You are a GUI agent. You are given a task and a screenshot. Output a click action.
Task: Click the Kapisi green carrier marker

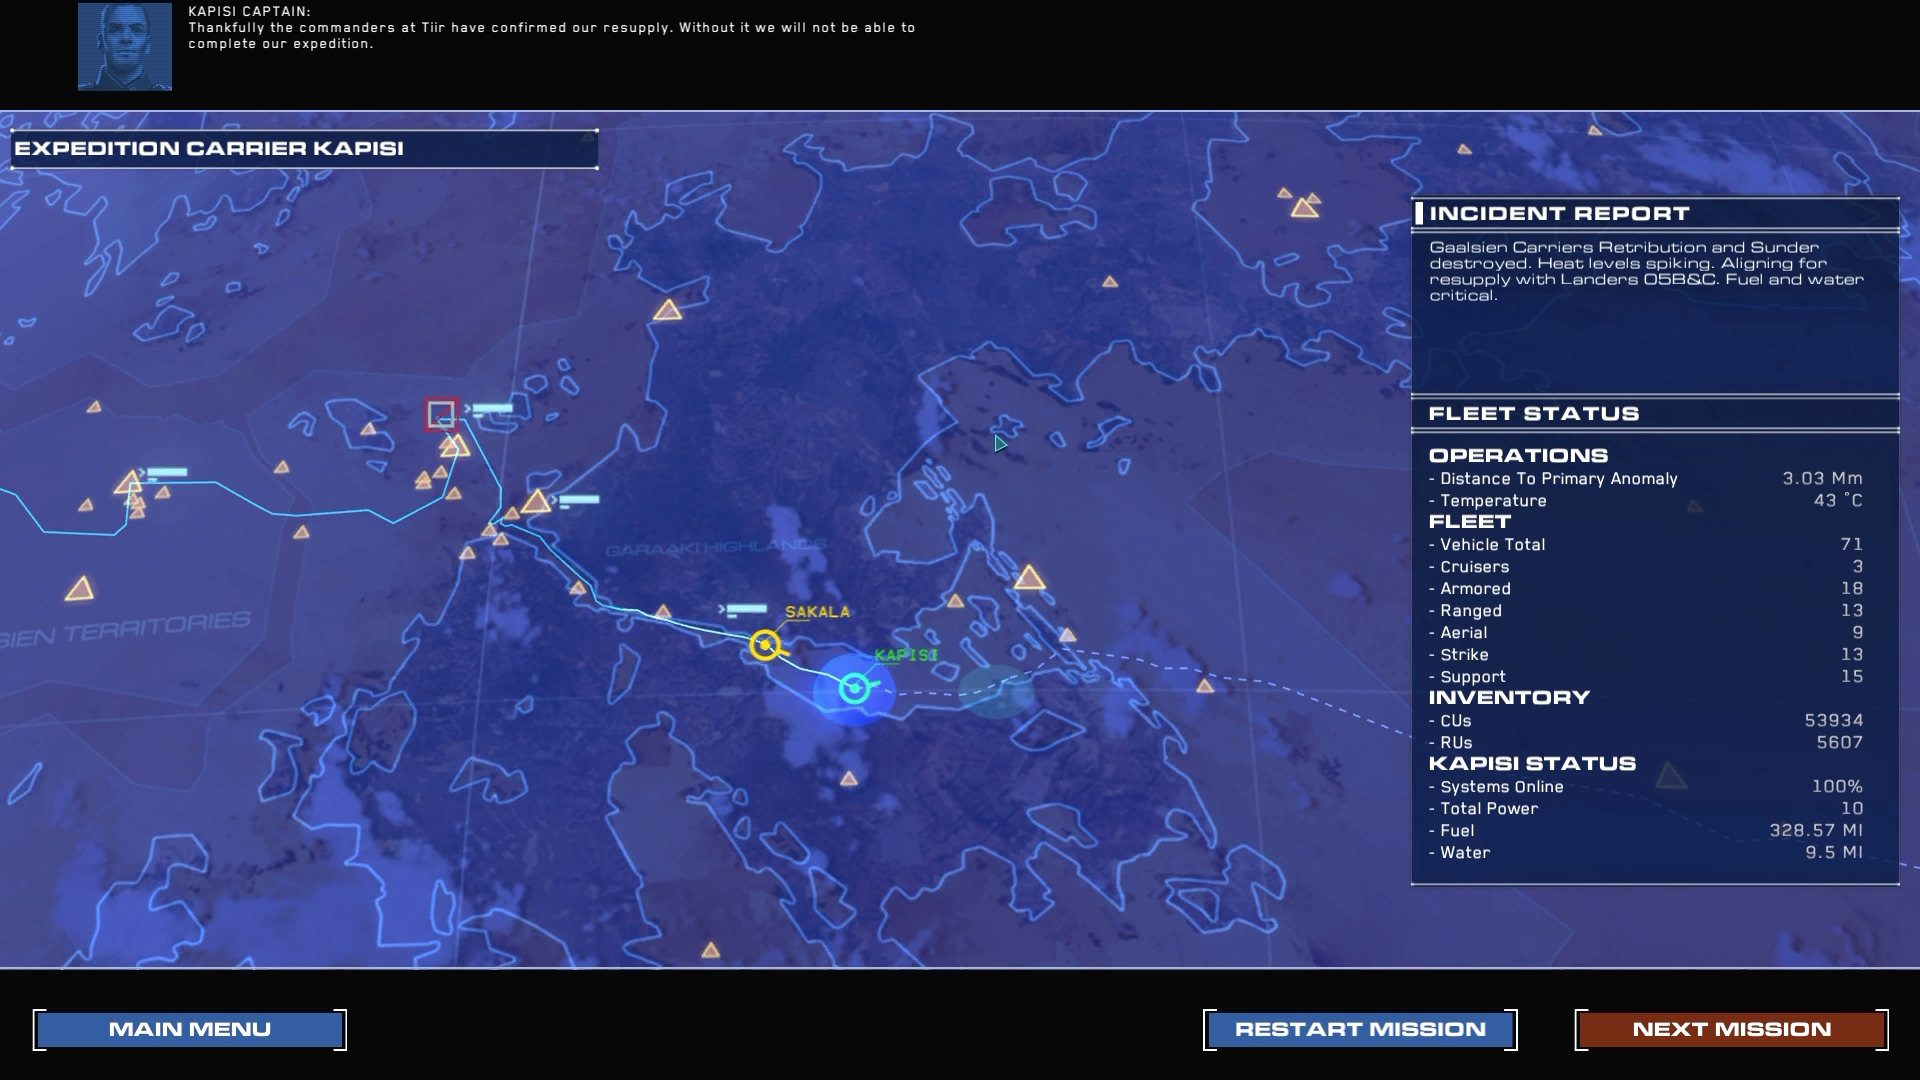click(854, 688)
